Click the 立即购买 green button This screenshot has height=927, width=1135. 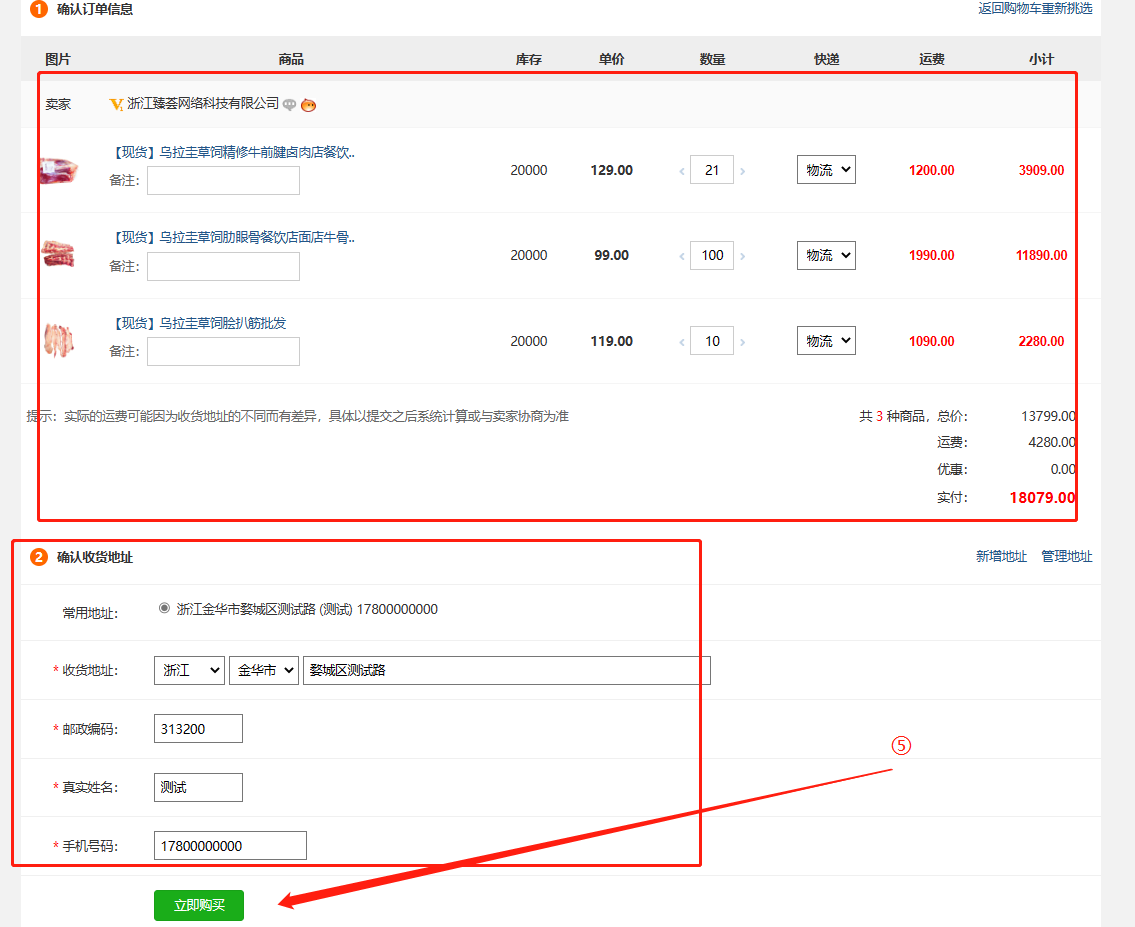pos(199,905)
